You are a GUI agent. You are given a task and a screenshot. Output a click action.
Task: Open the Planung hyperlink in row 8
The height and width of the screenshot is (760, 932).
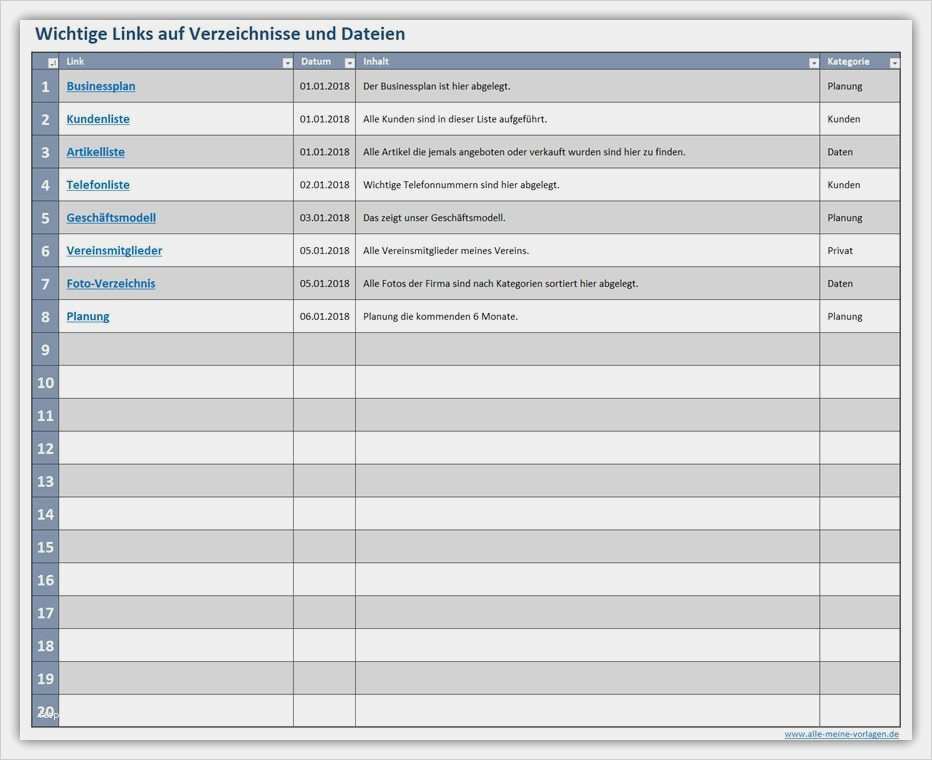87,316
